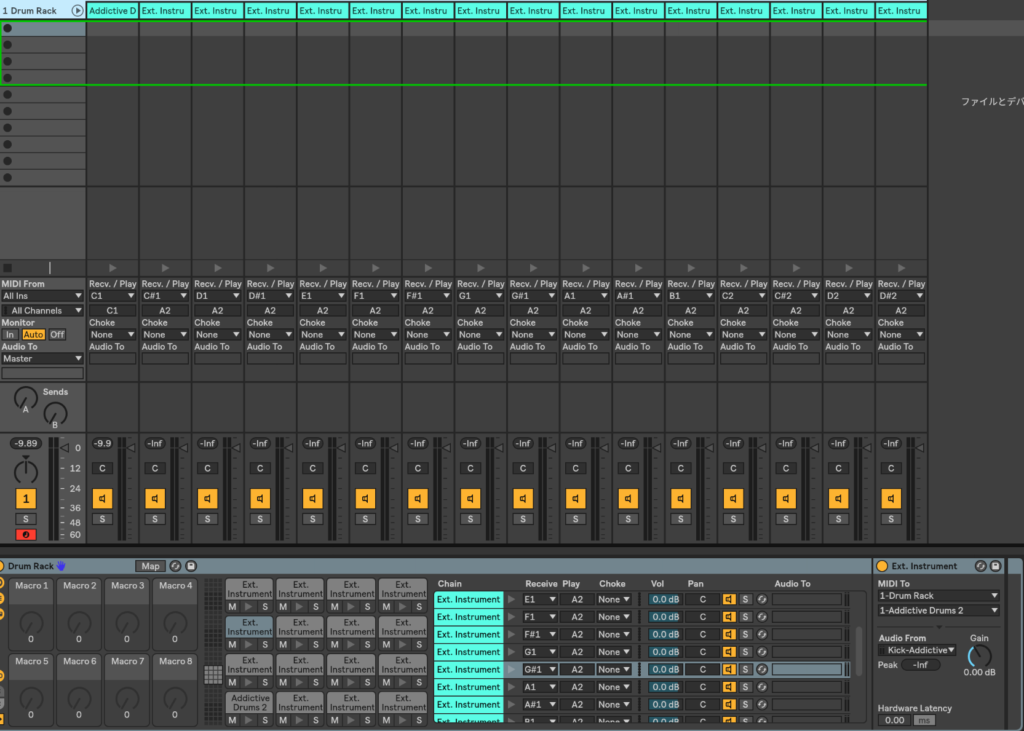Click the hot-swap icon in Drum Rack header
The height and width of the screenshot is (731, 1024).
[x=175, y=566]
